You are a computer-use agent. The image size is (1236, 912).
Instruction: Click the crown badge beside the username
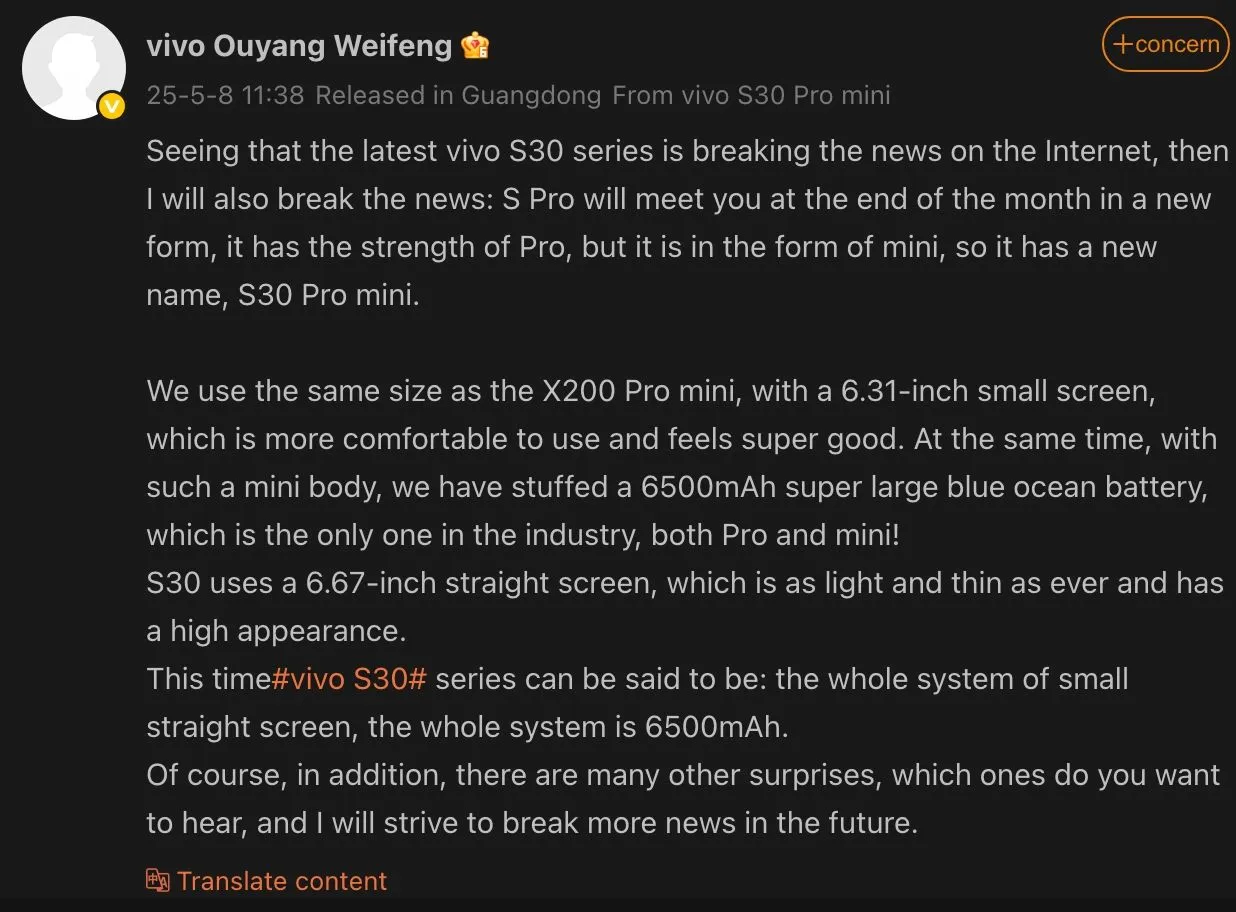(476, 46)
